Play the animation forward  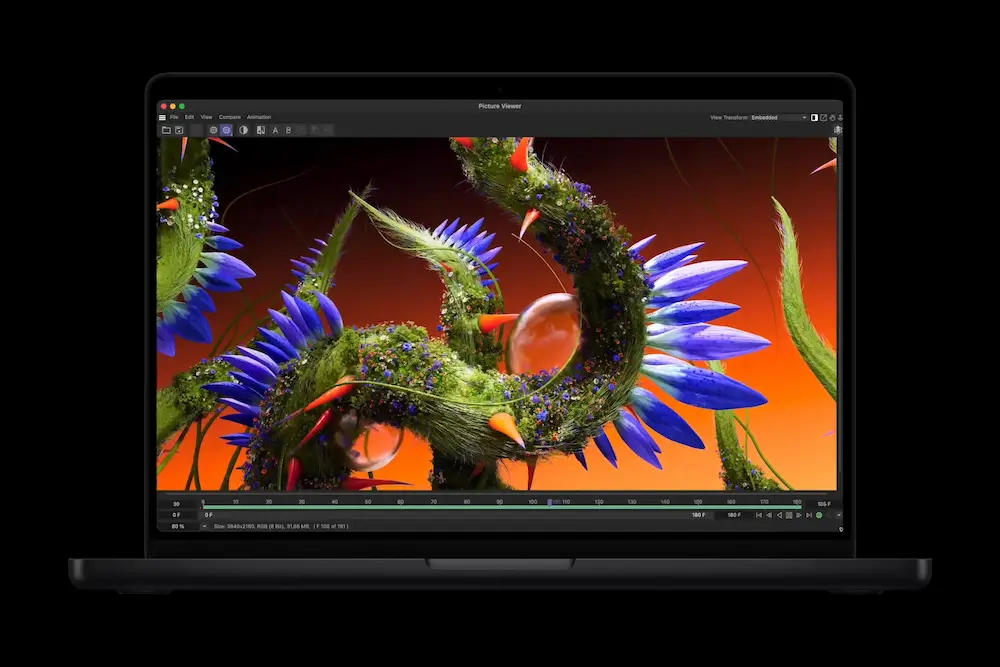coord(799,515)
